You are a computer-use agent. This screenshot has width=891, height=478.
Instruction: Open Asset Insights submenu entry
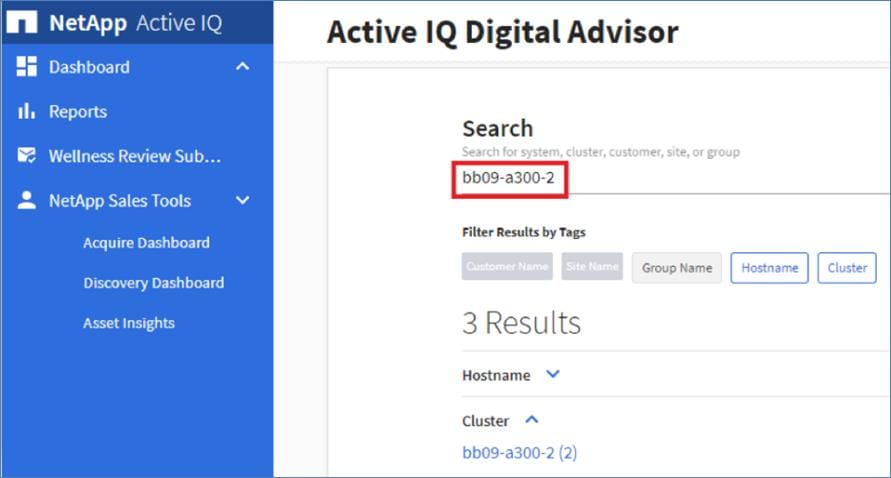[129, 323]
